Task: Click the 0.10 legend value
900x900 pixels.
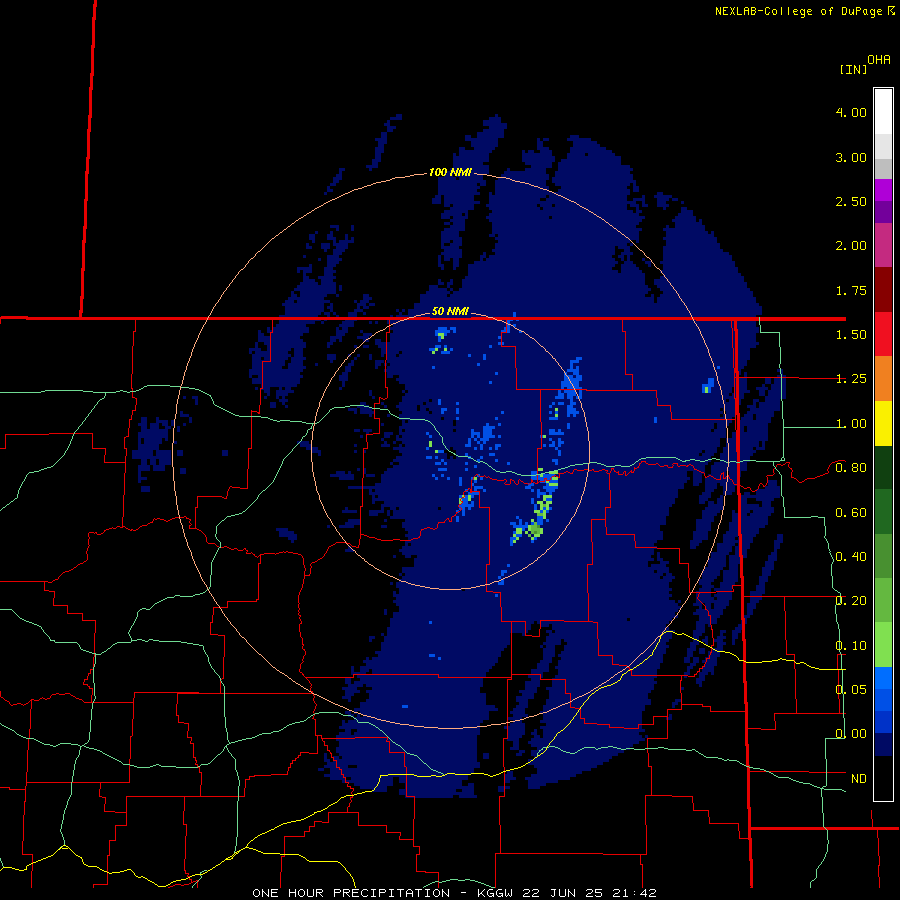Action: (x=851, y=646)
